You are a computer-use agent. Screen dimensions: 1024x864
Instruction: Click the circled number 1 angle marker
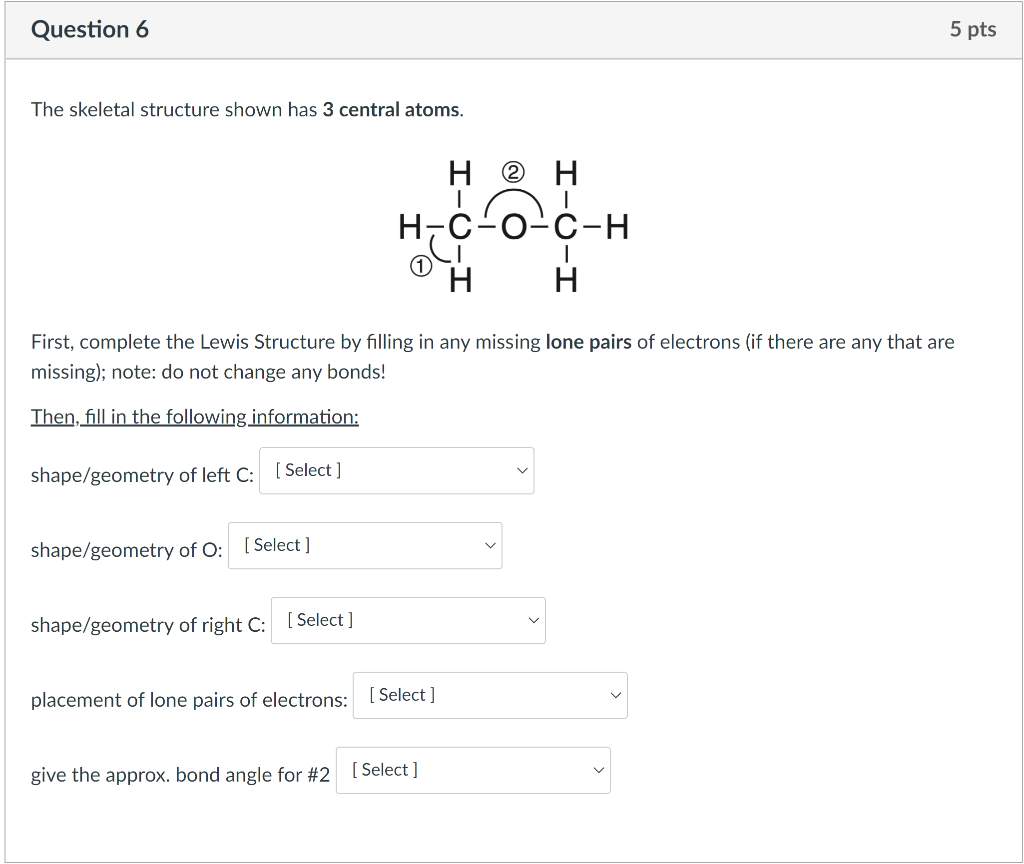(421, 267)
